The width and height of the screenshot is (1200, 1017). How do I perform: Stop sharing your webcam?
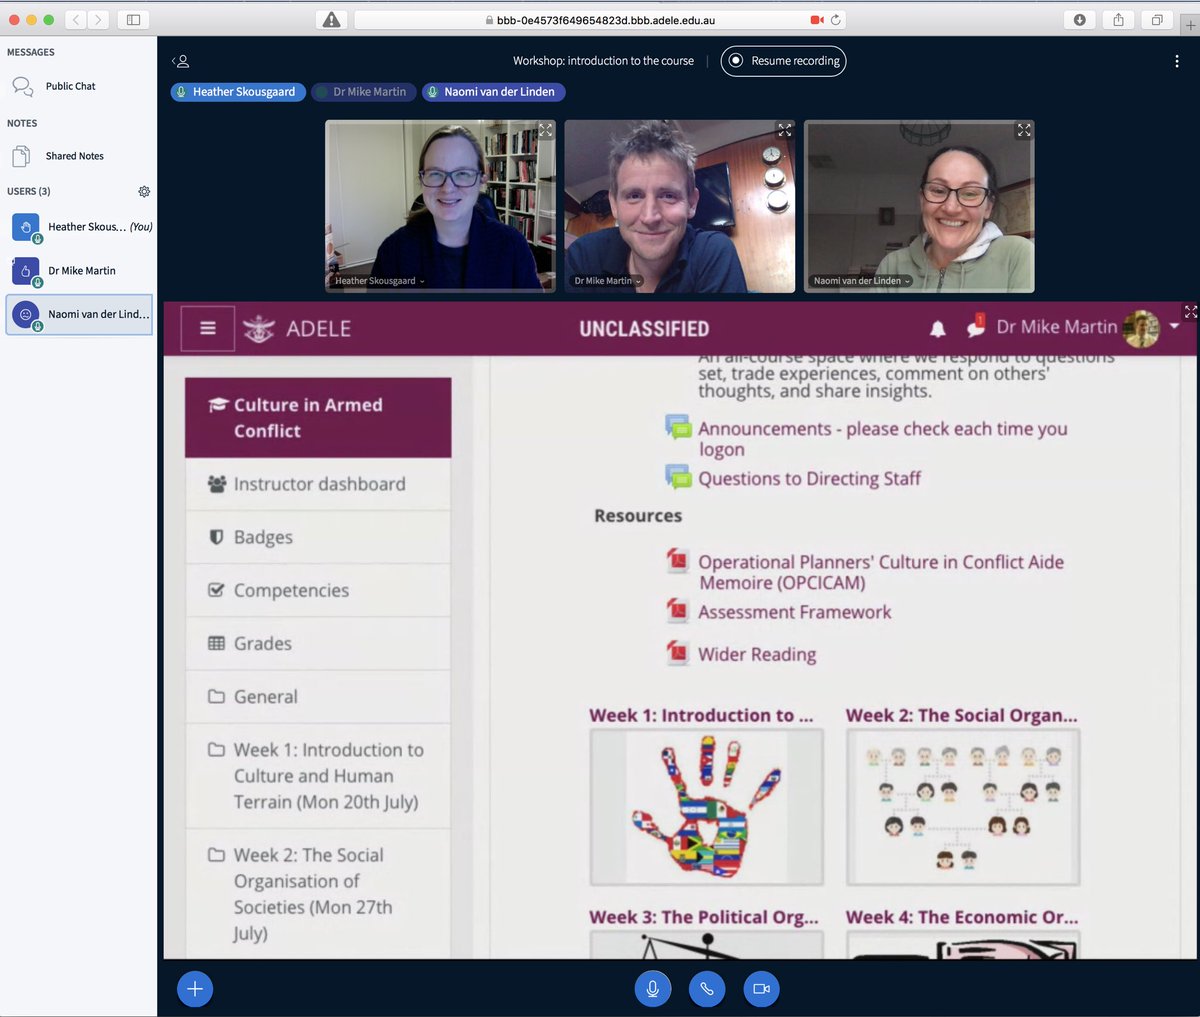click(761, 988)
